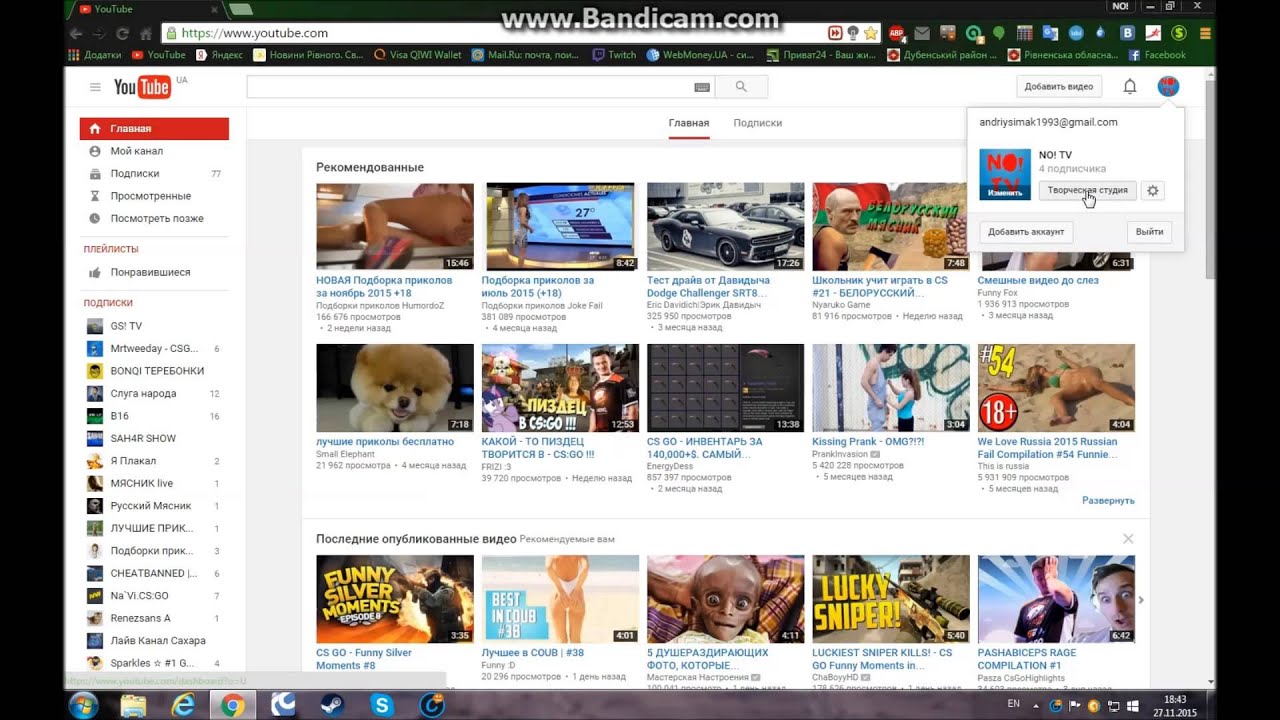Go back in the browser
Viewport: 1280px width, 720px height.
tap(76, 33)
